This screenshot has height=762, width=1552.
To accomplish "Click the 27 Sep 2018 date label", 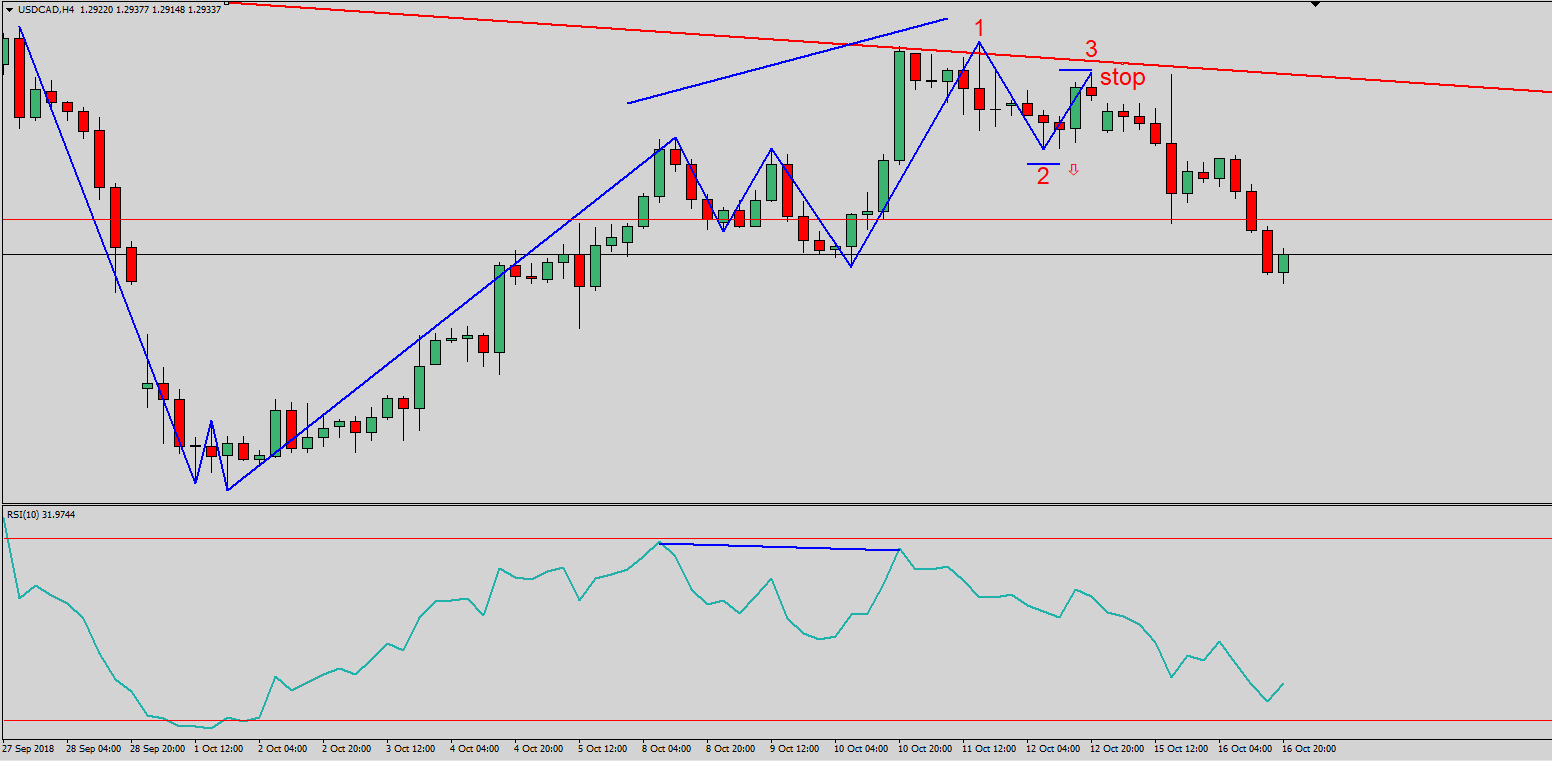I will (x=29, y=748).
